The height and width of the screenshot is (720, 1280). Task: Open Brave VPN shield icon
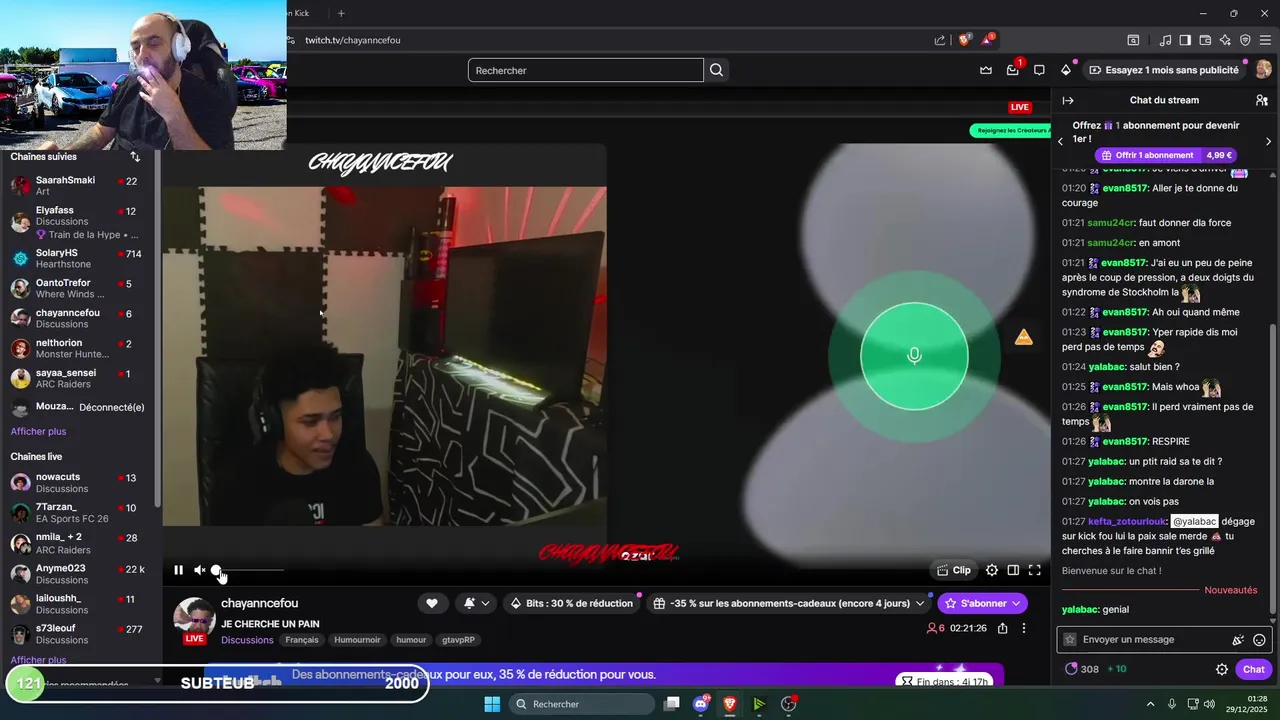tap(1245, 40)
